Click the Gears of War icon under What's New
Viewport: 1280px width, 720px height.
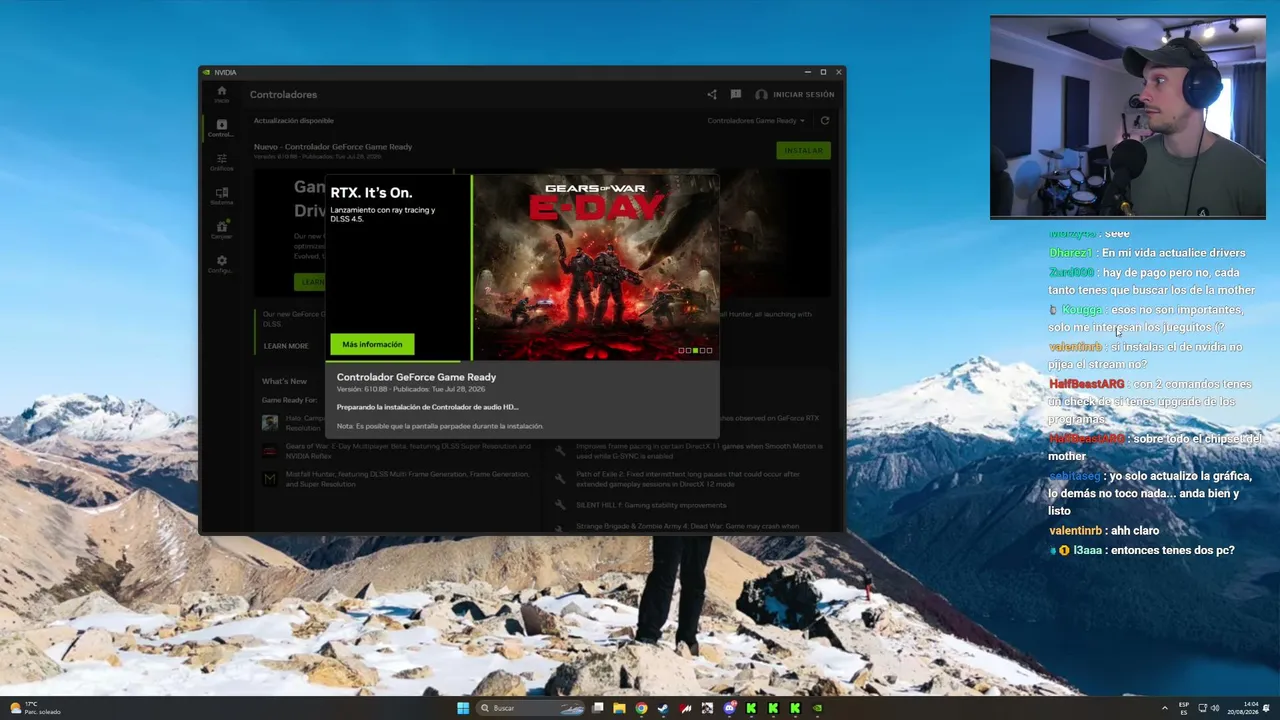(270, 451)
